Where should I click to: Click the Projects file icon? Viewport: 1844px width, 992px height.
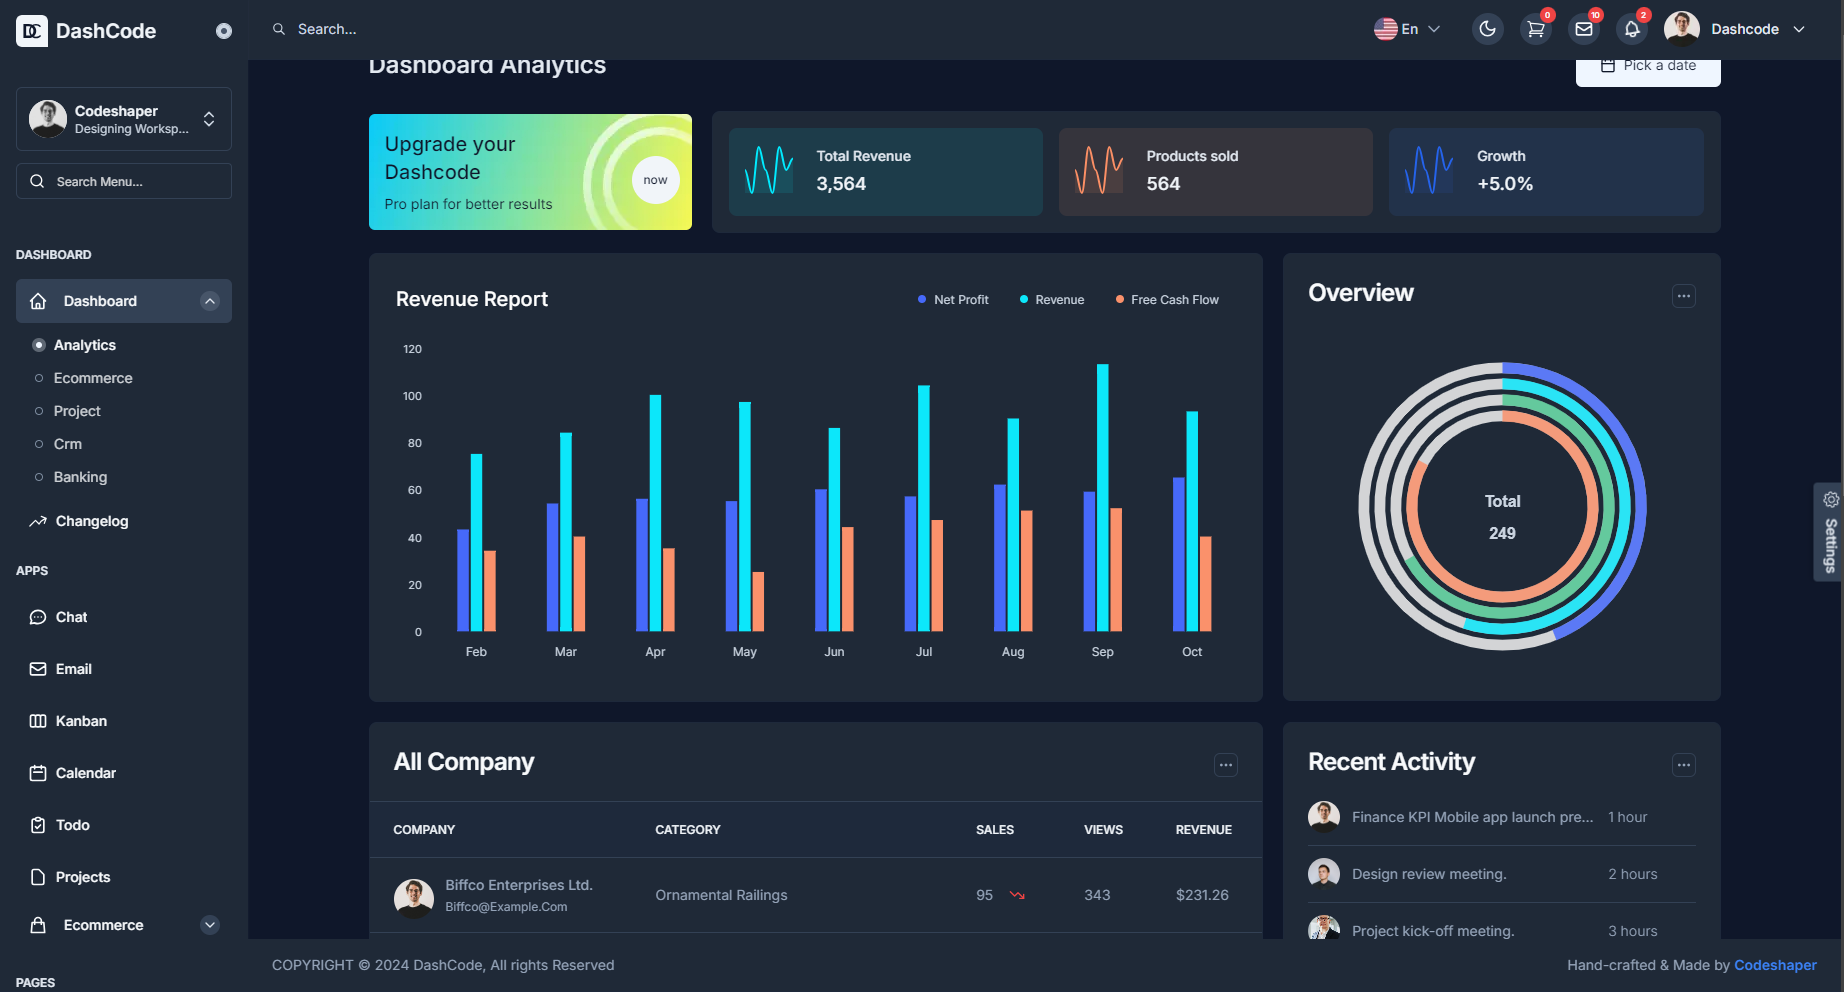38,877
